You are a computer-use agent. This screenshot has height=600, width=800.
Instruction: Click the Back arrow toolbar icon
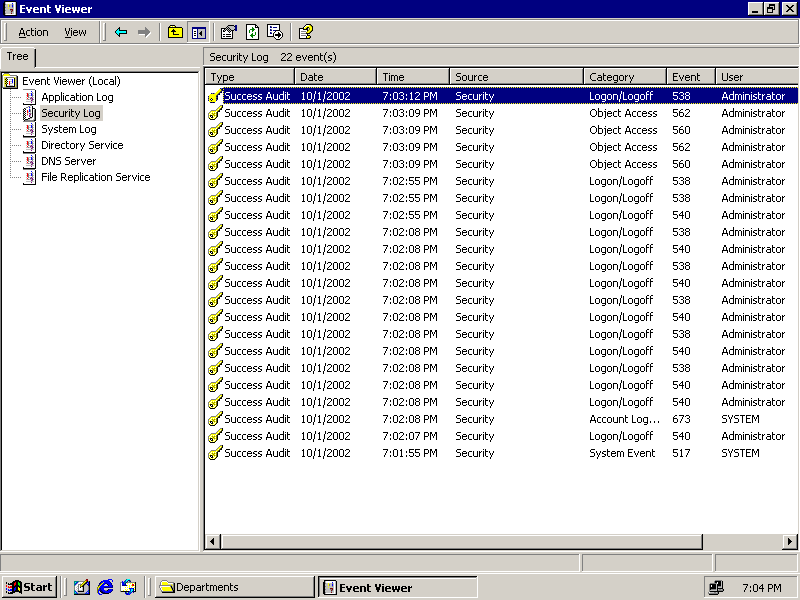pyautogui.click(x=121, y=32)
